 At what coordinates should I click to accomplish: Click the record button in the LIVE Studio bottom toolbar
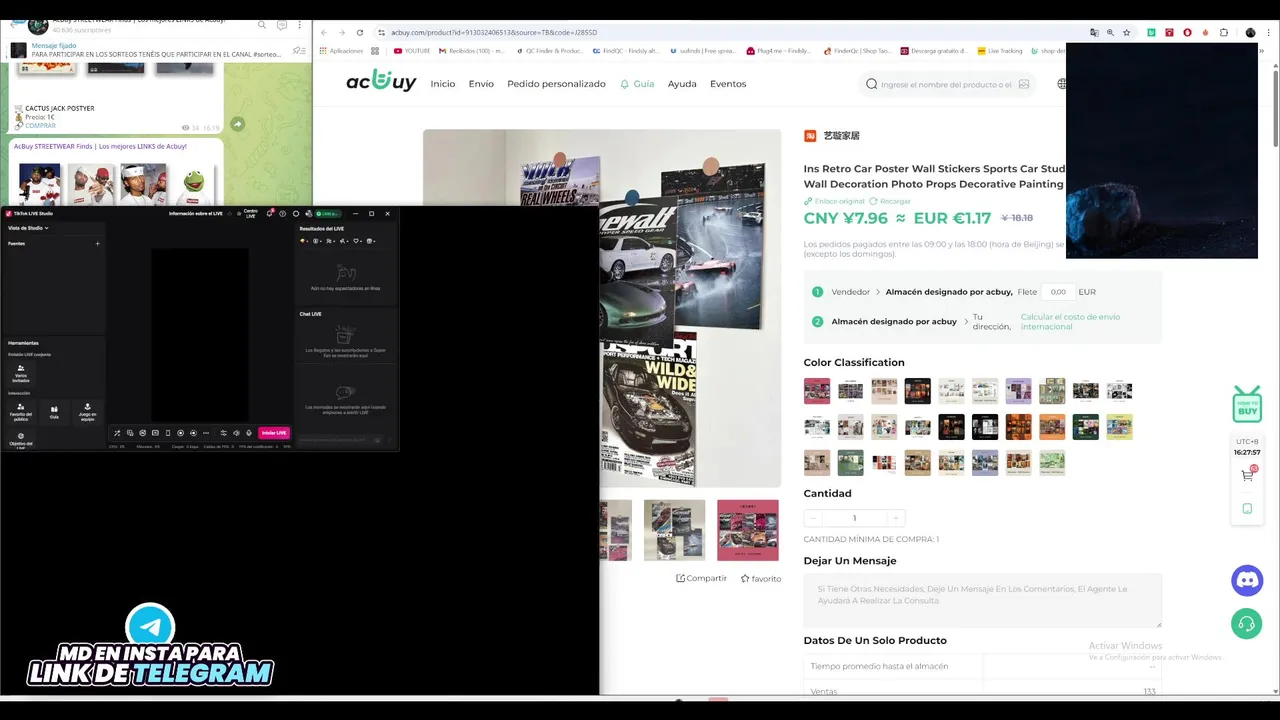[180, 433]
